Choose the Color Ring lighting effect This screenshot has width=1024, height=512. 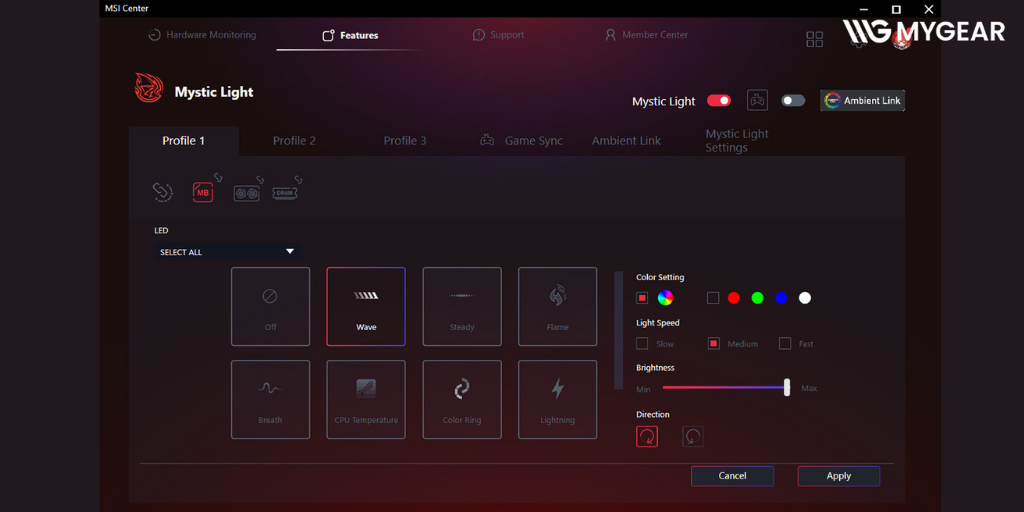[462, 399]
